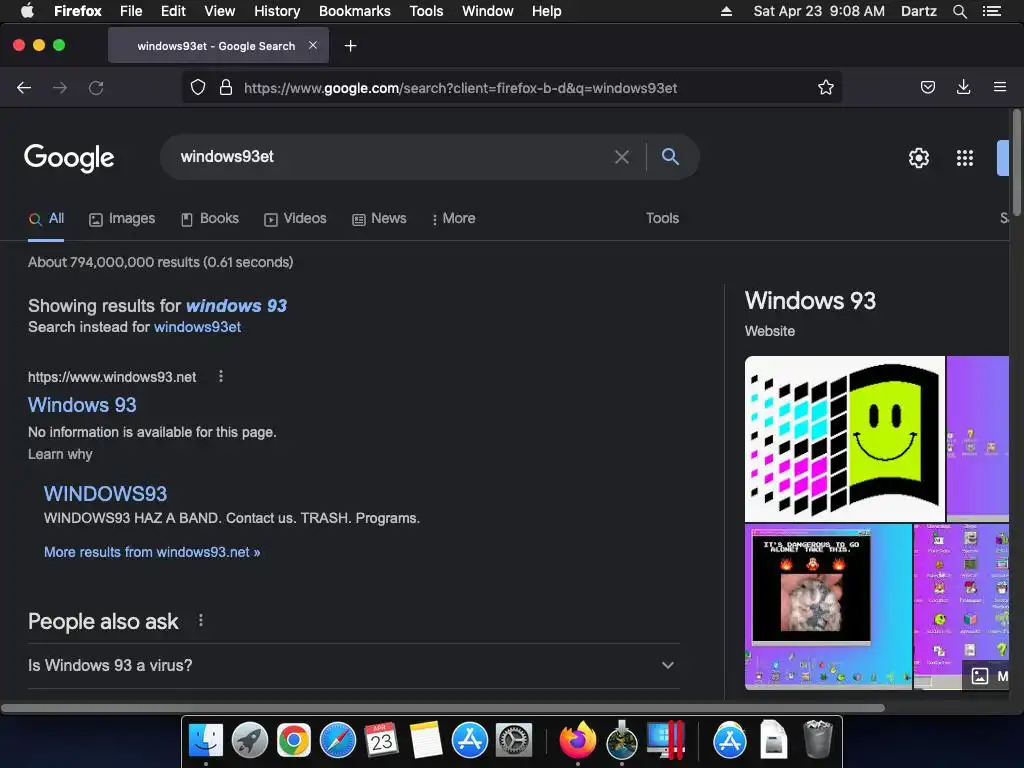Open the 'Windows 93' result title link
The image size is (1024, 768).
[82, 405]
